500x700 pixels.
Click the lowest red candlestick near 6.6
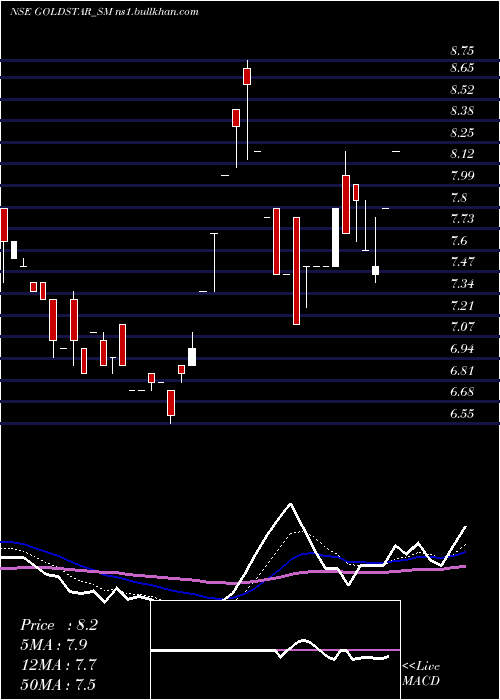coord(171,403)
